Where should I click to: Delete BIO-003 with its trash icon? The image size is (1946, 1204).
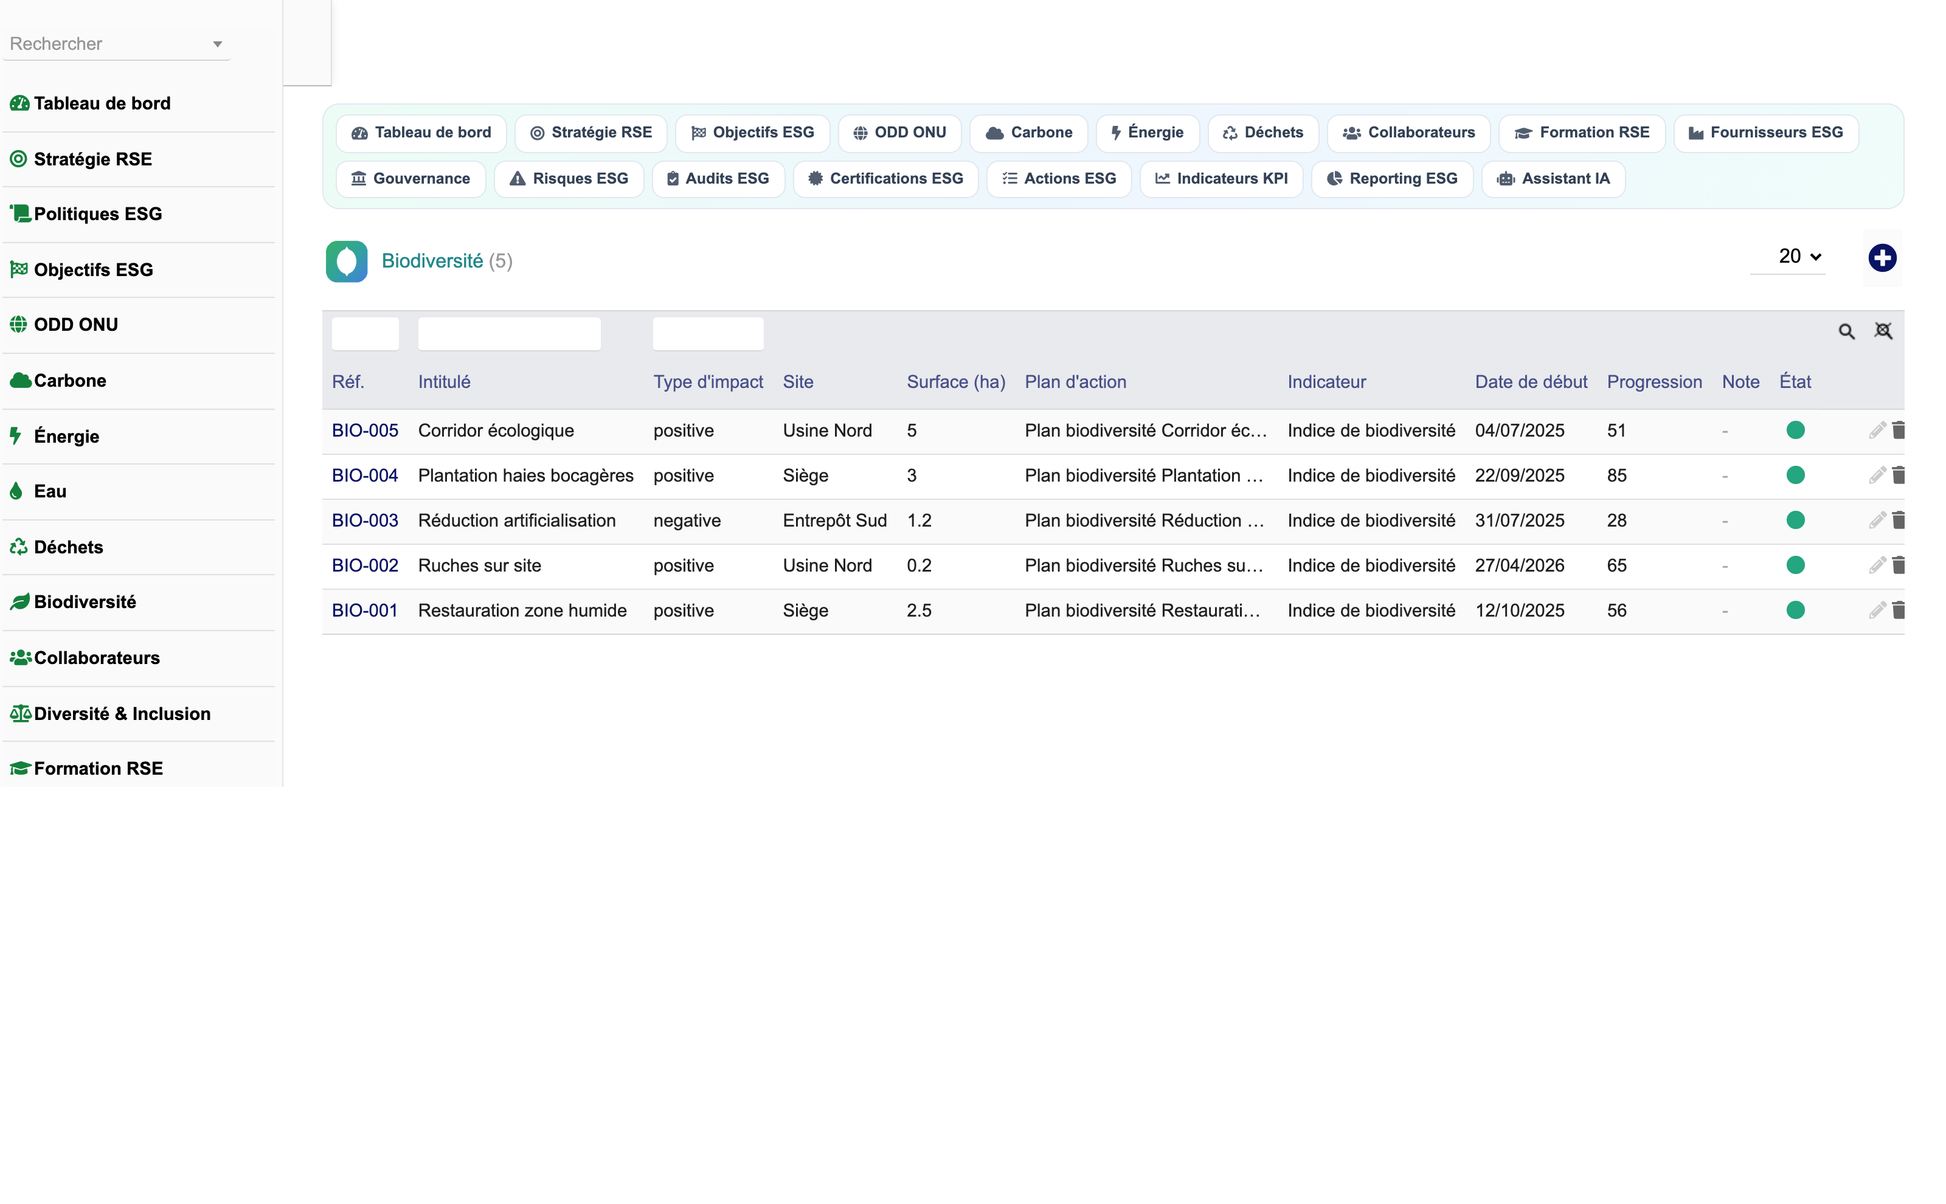click(x=1898, y=520)
